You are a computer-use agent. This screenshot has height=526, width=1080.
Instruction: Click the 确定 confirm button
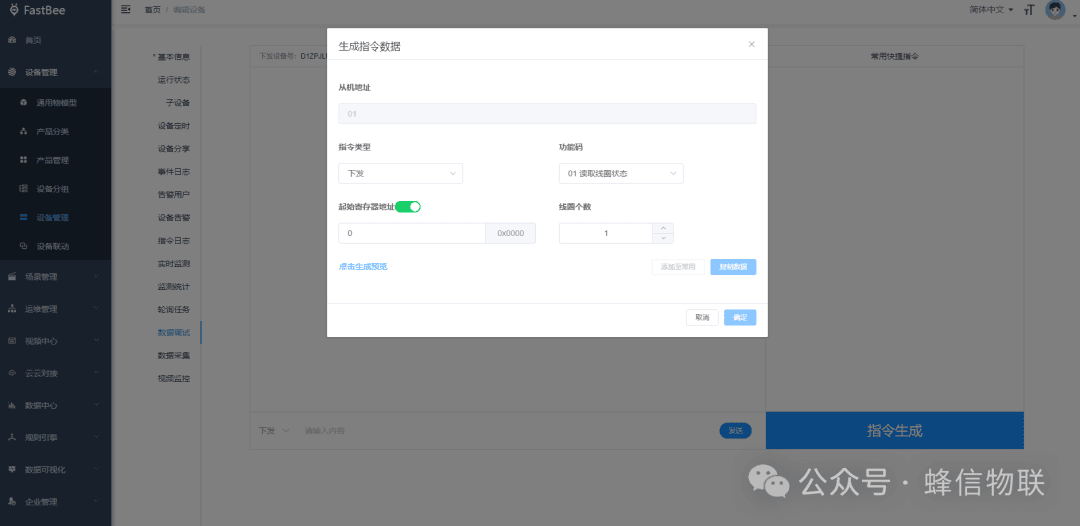(740, 317)
